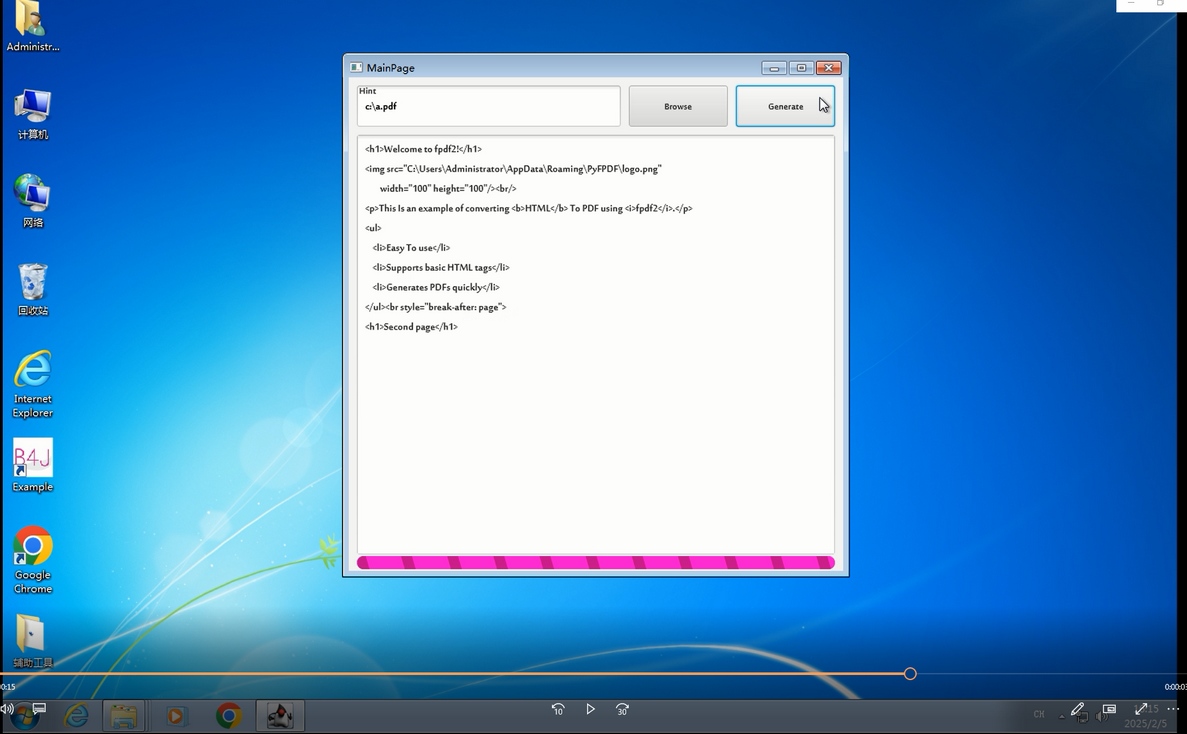
Task: Click the 'width="100" height="100"' line
Action: coord(447,188)
